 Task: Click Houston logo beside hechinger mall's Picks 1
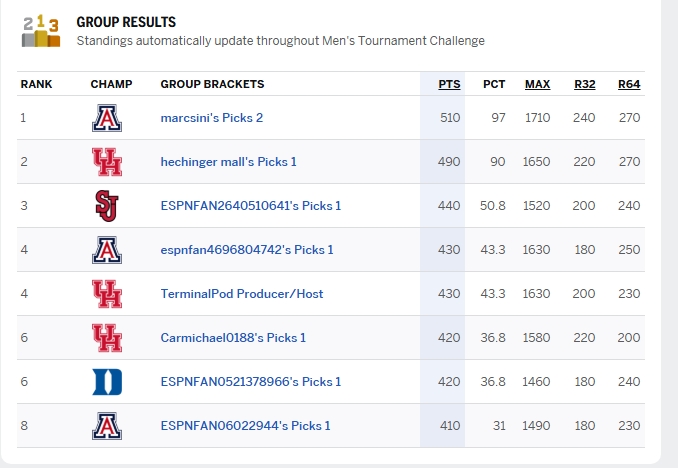[x=106, y=162]
